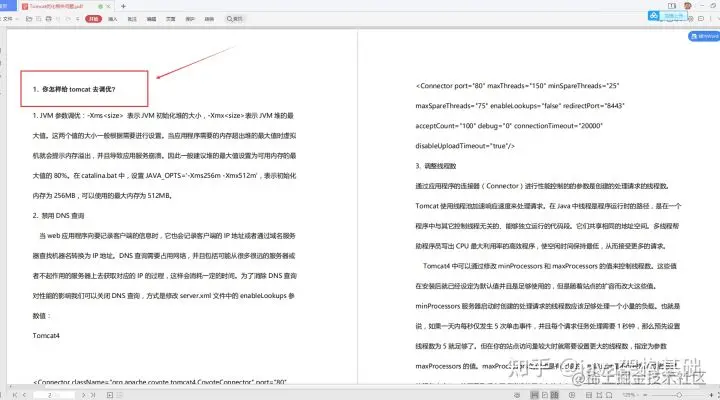Click the window layout icon near avatar
The image size is (720, 400).
(x=672, y=6)
